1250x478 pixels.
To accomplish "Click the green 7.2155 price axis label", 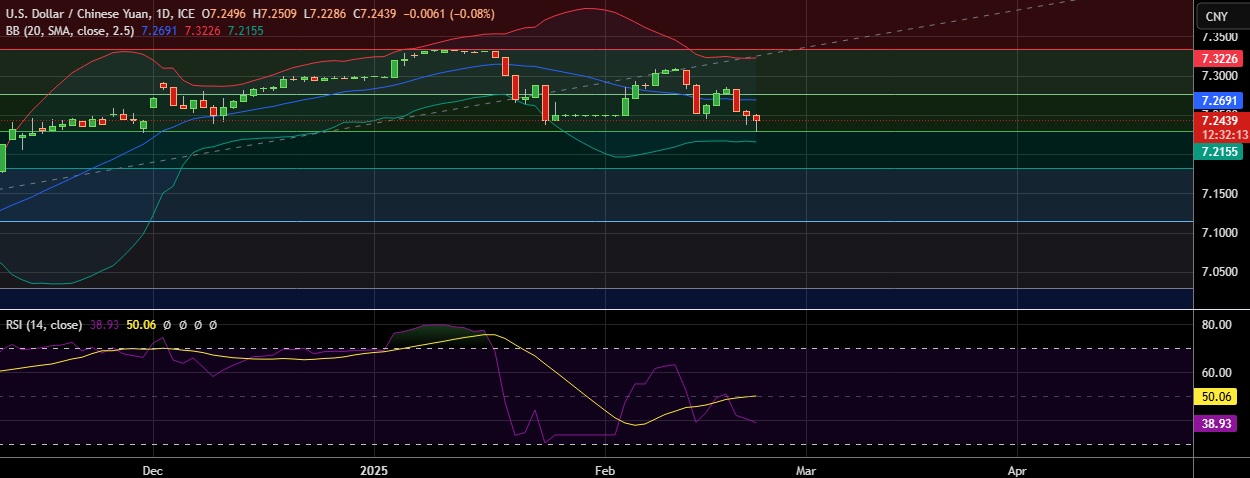I will tap(1220, 151).
